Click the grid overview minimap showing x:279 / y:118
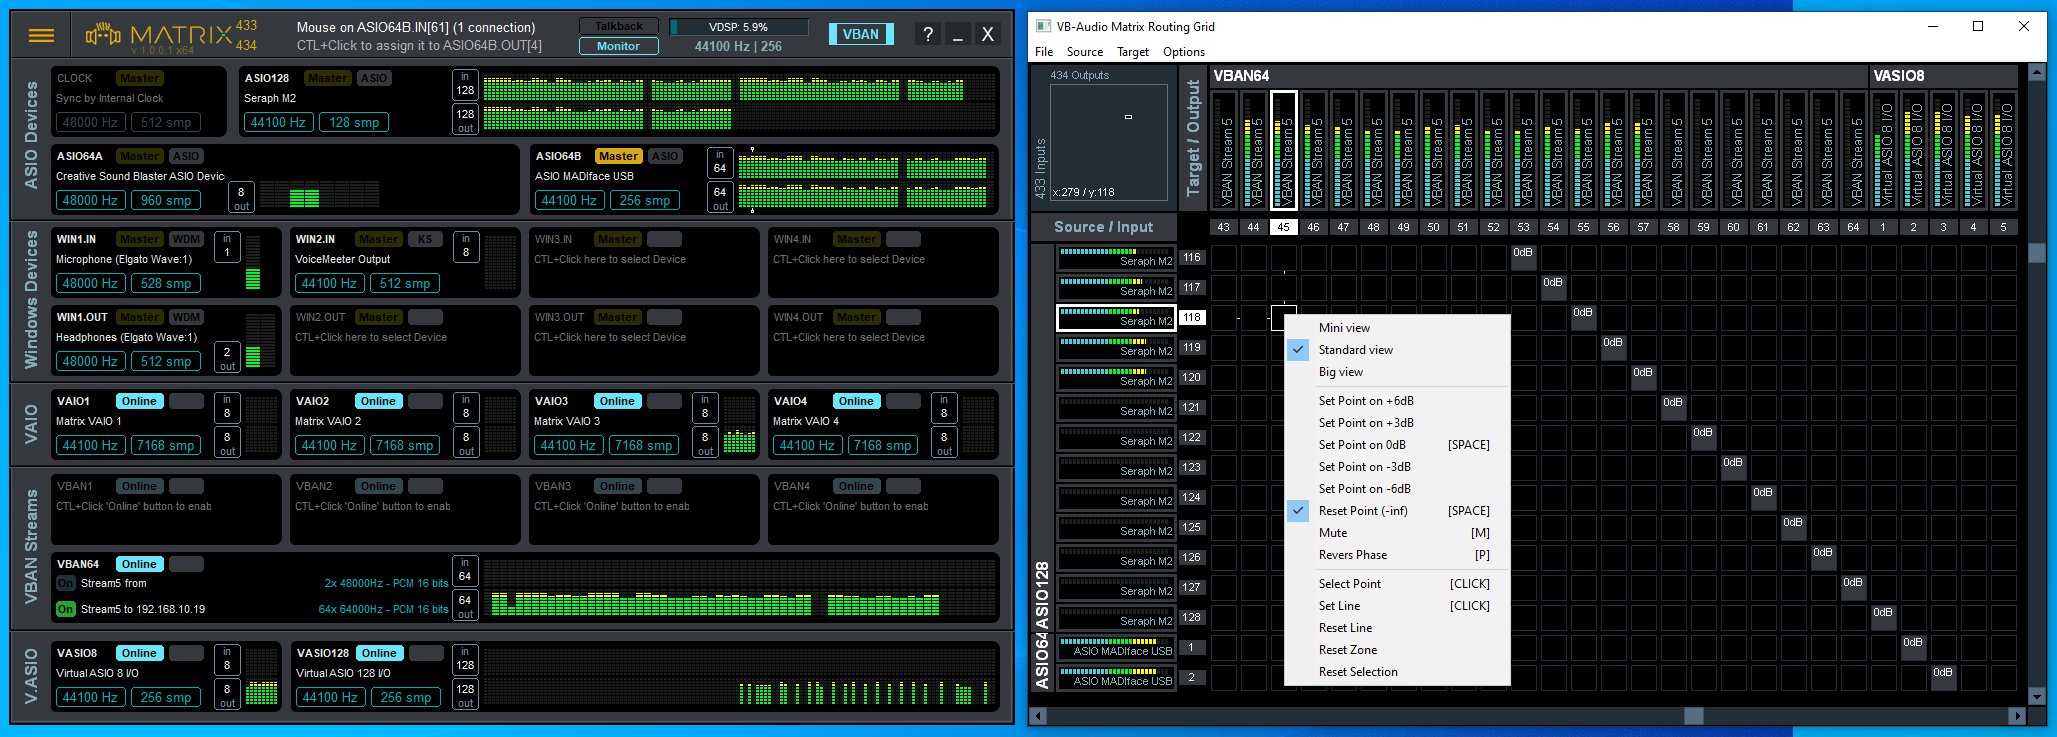Screen dimensions: 2057x737 (x=1108, y=142)
